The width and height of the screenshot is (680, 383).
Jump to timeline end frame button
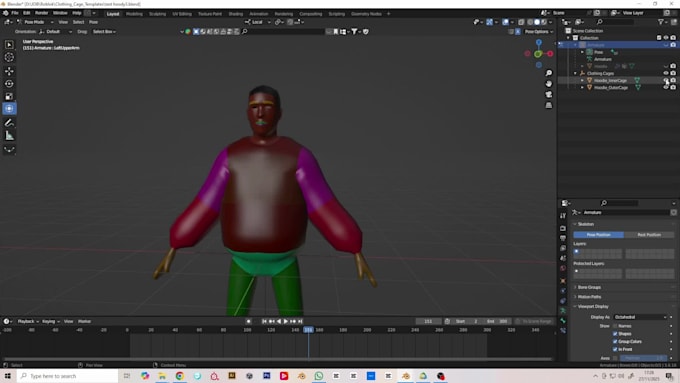coord(300,321)
